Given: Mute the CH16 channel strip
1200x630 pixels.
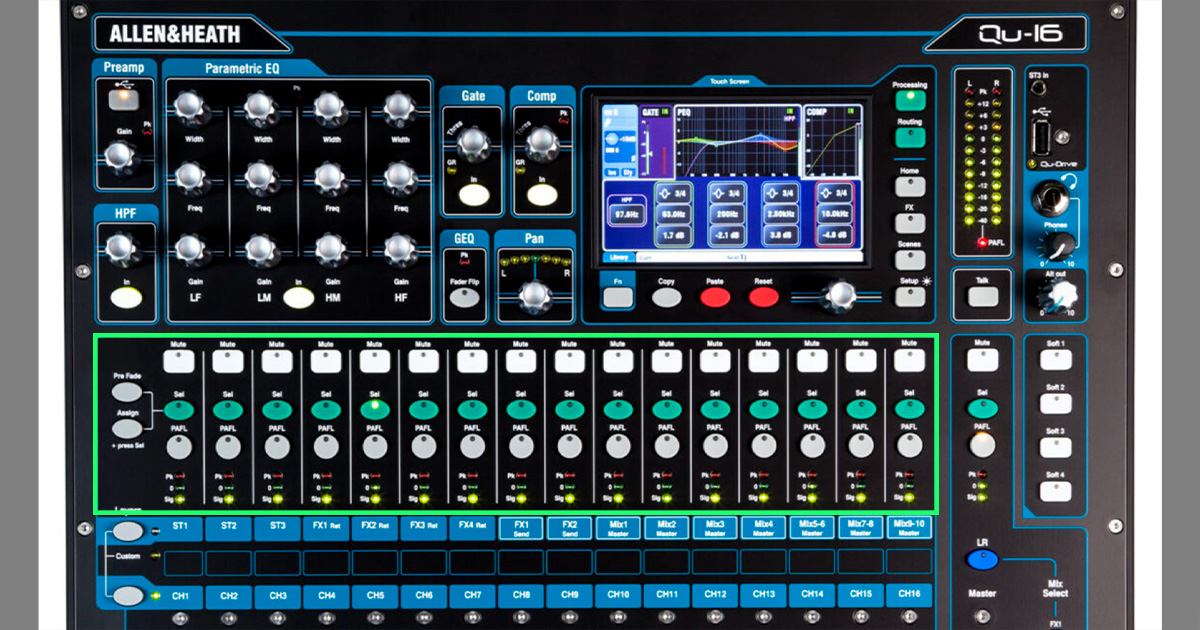Looking at the screenshot, I should pyautogui.click(x=909, y=362).
